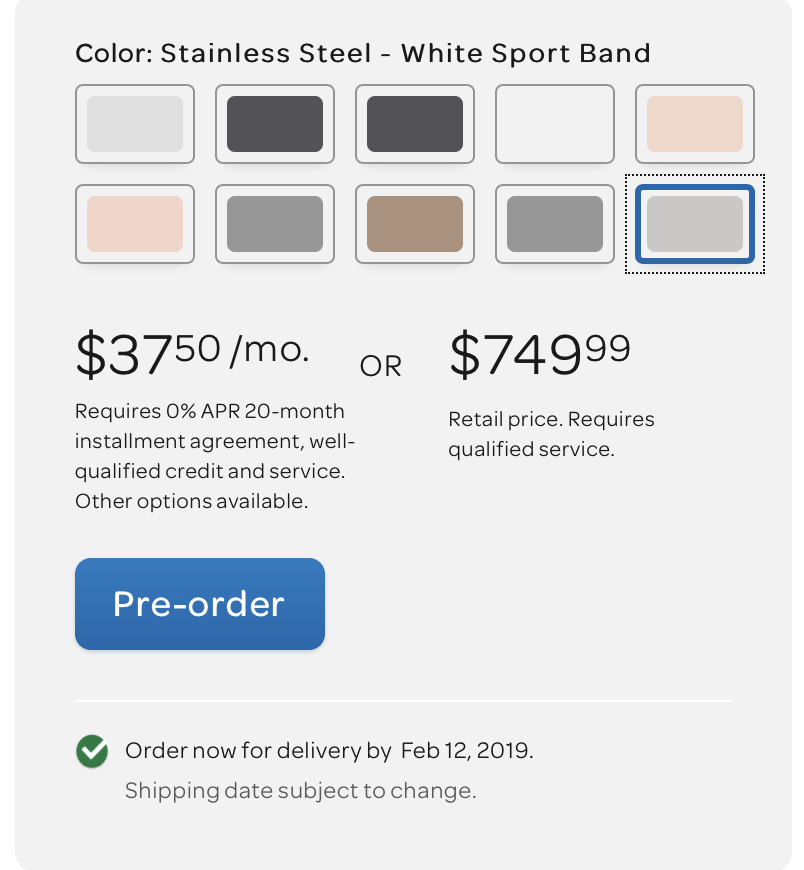The height and width of the screenshot is (870, 804).
Task: Click the Retail price qualified service note
Action: 551,434
